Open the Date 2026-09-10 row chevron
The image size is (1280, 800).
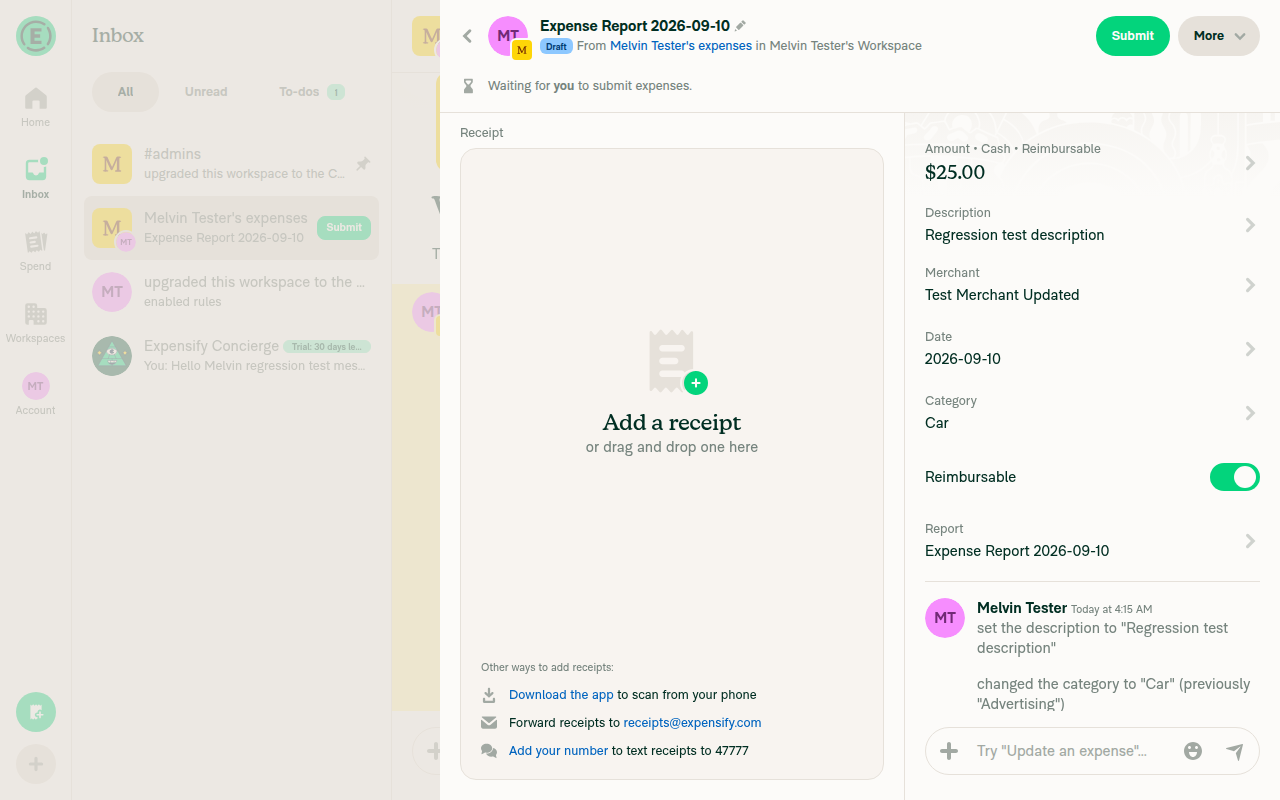1250,349
